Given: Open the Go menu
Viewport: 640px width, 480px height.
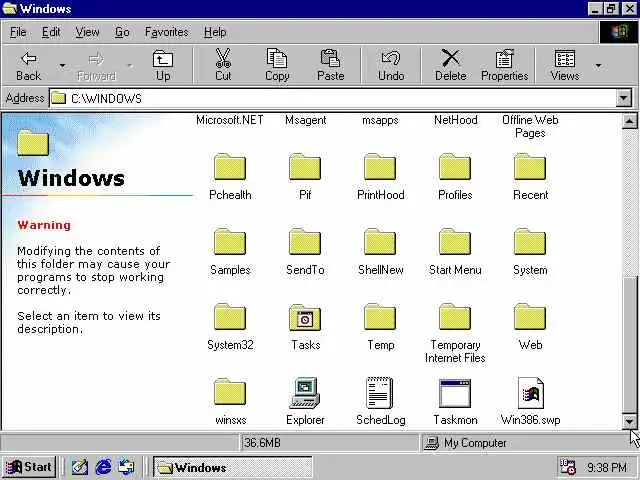Looking at the screenshot, I should 122,32.
